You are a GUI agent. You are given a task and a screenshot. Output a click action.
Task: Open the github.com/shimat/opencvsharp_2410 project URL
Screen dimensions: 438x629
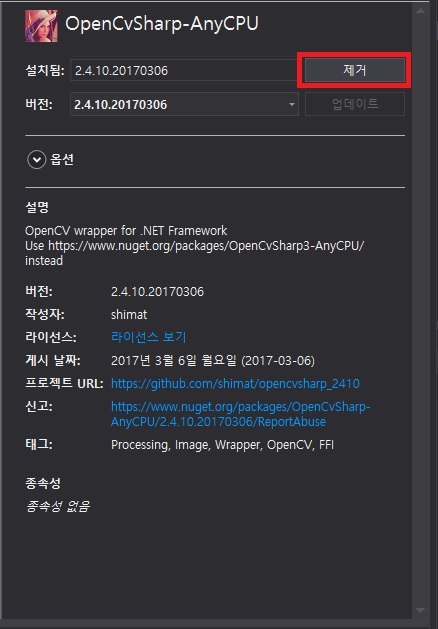pyautogui.click(x=235, y=384)
